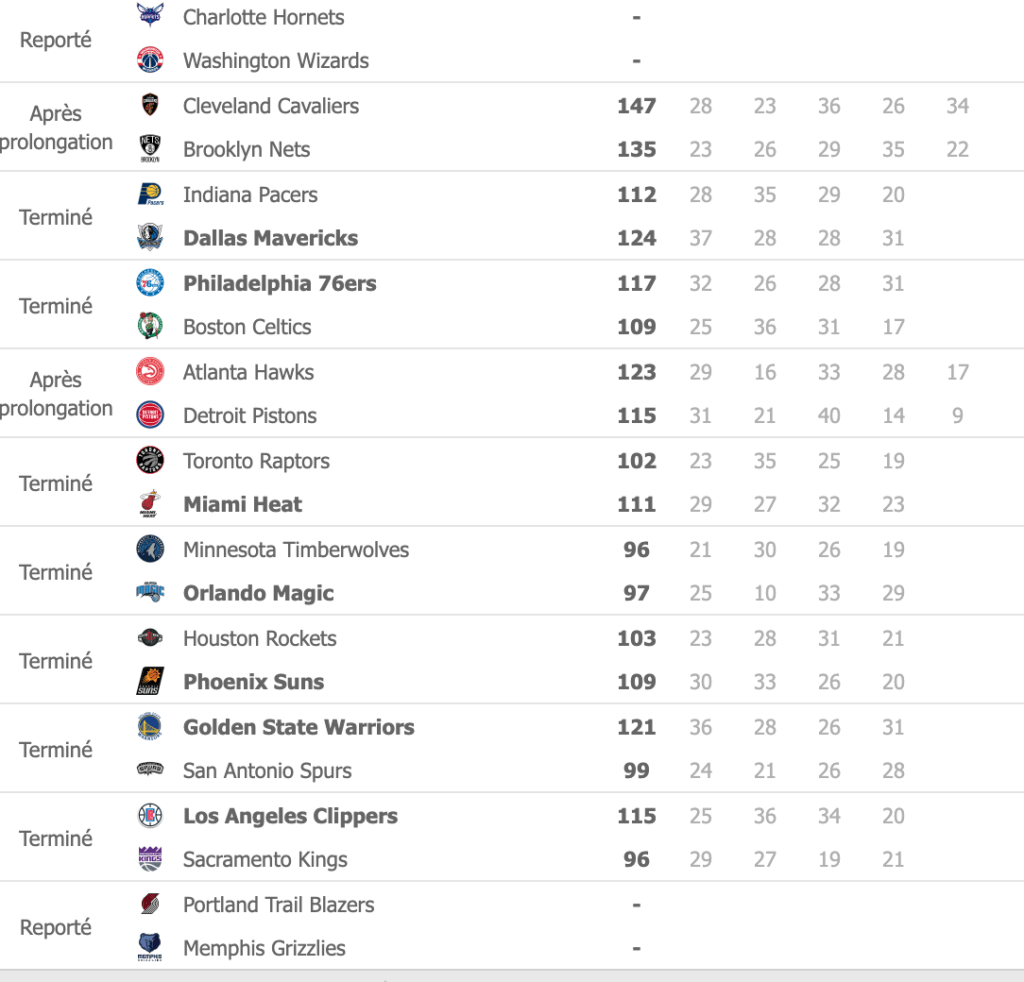Click the Reporté status for Trail Blazers–Grizzlies
This screenshot has width=1024, height=982.
[x=56, y=927]
